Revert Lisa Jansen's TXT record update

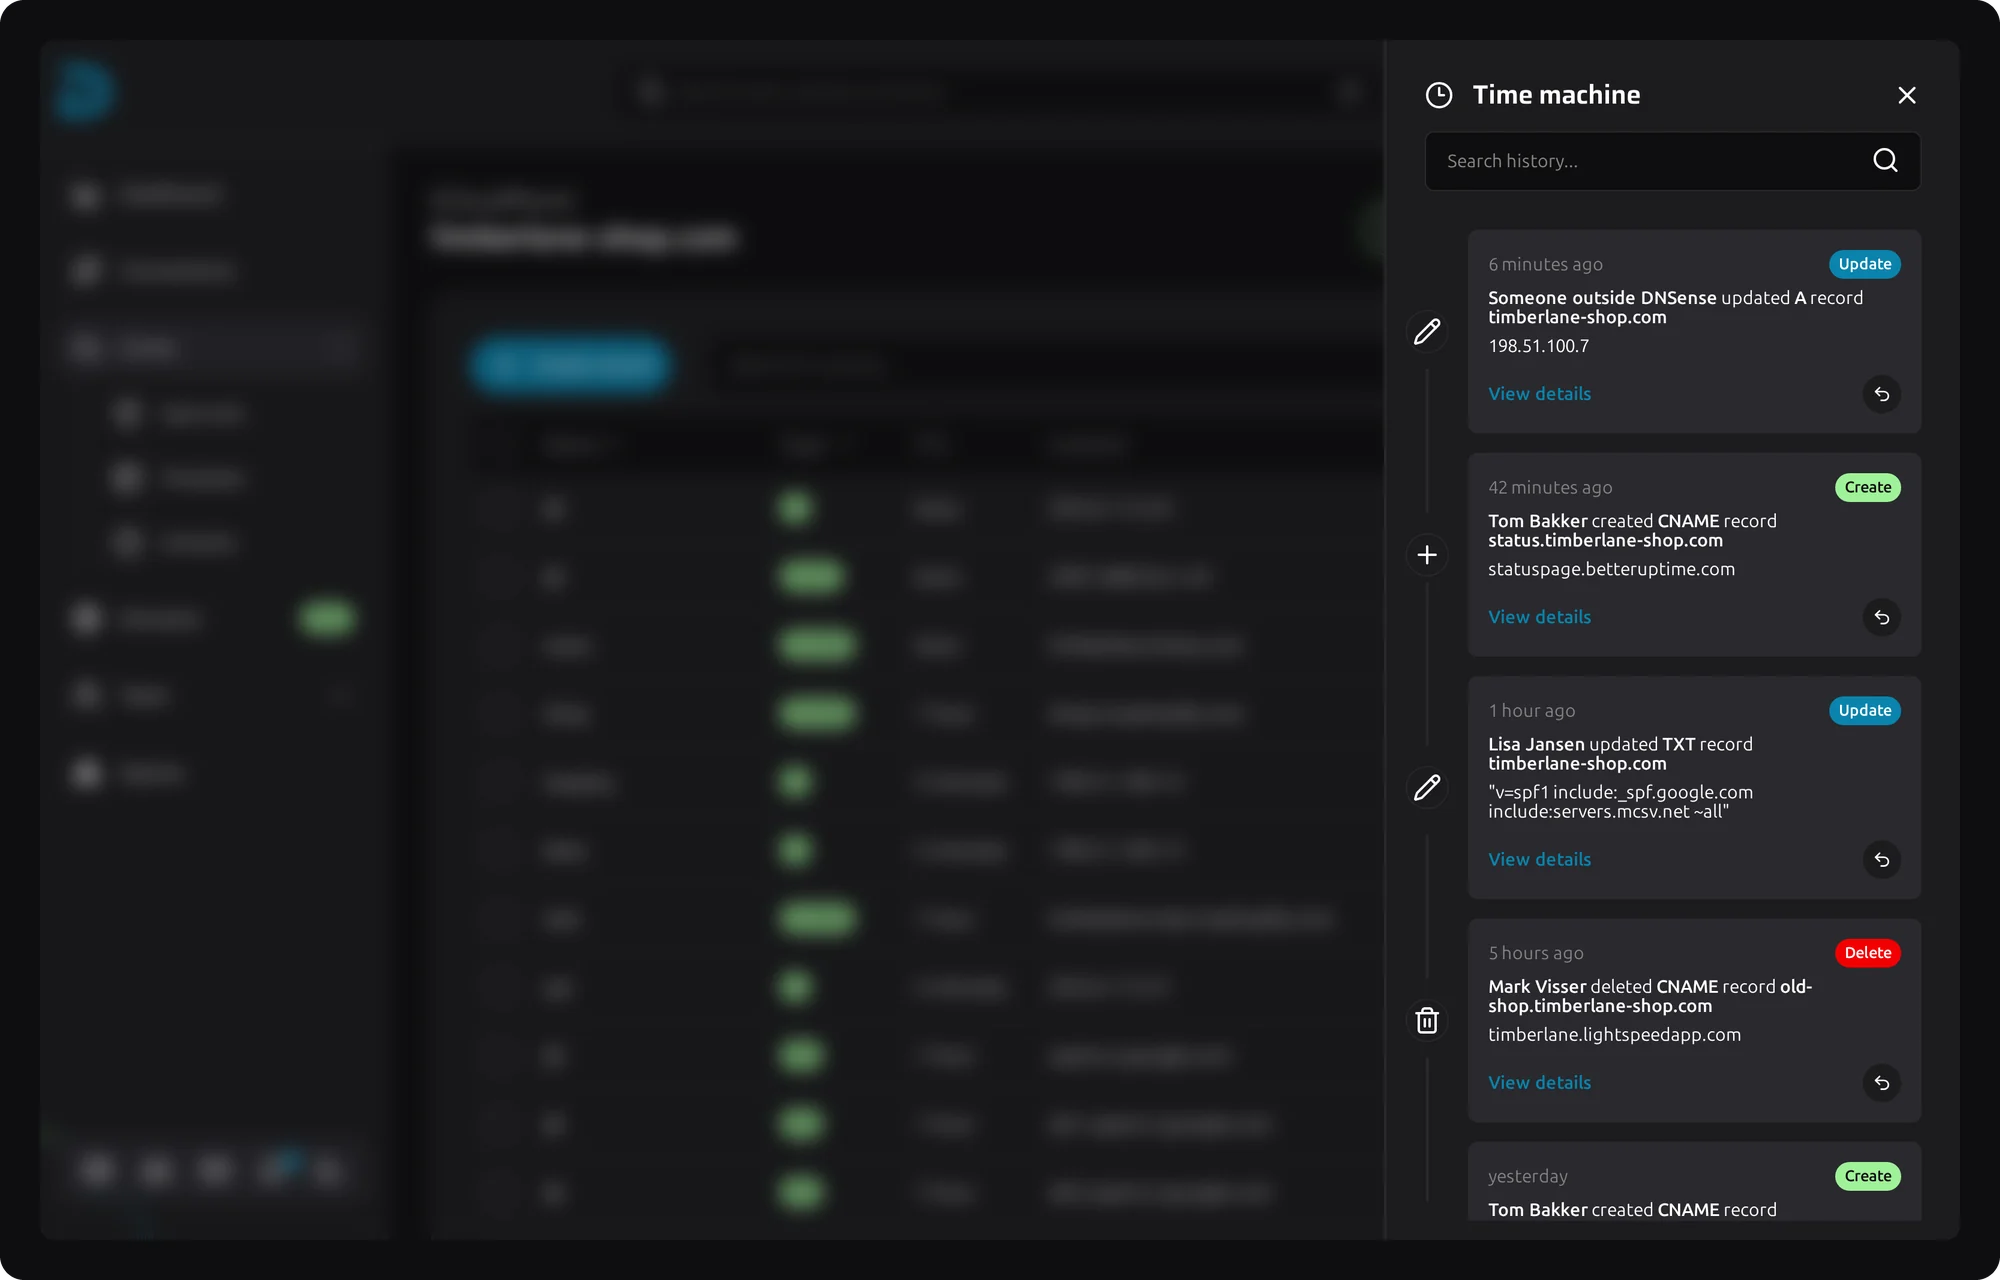coord(1881,860)
